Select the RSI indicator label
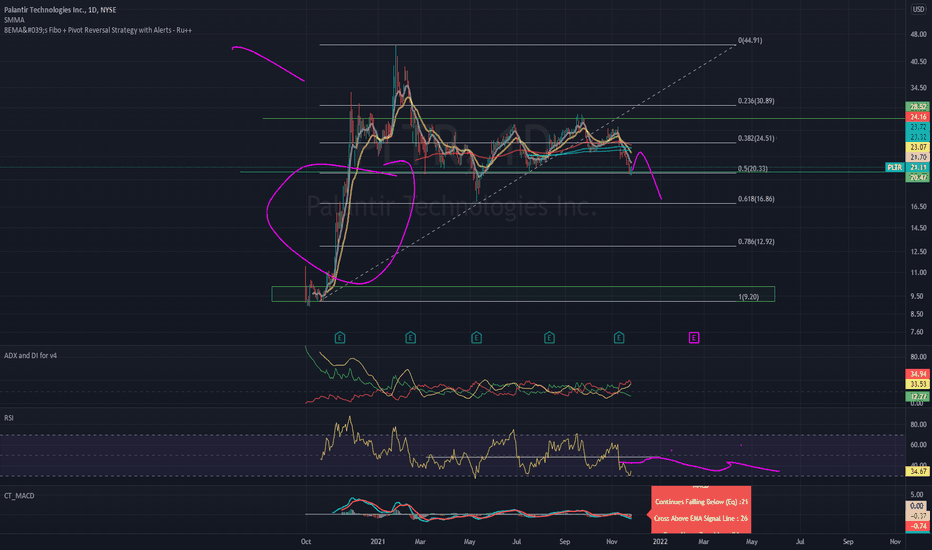 click(x=9, y=418)
